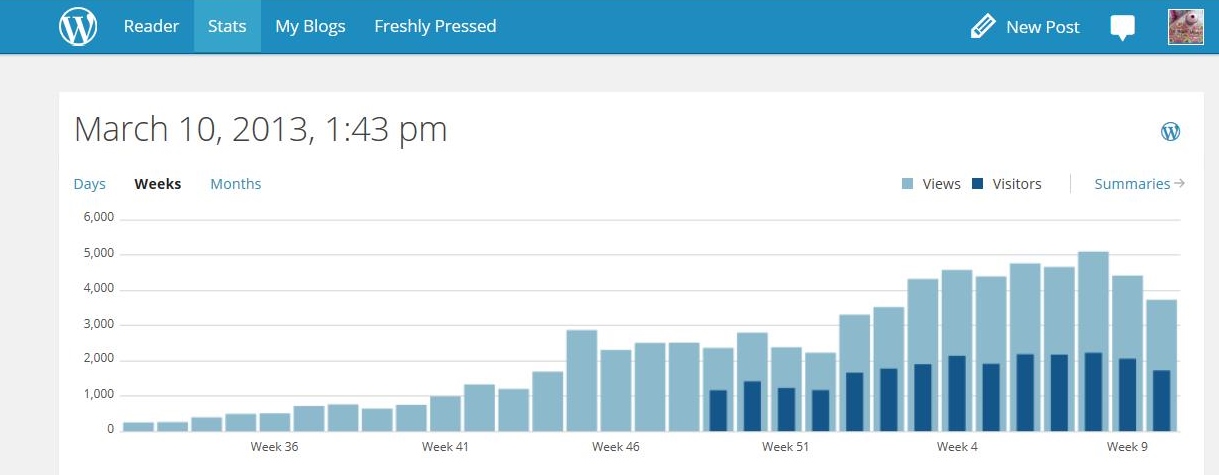Switch chart to Days view
This screenshot has height=475, width=1219.
tap(90, 184)
